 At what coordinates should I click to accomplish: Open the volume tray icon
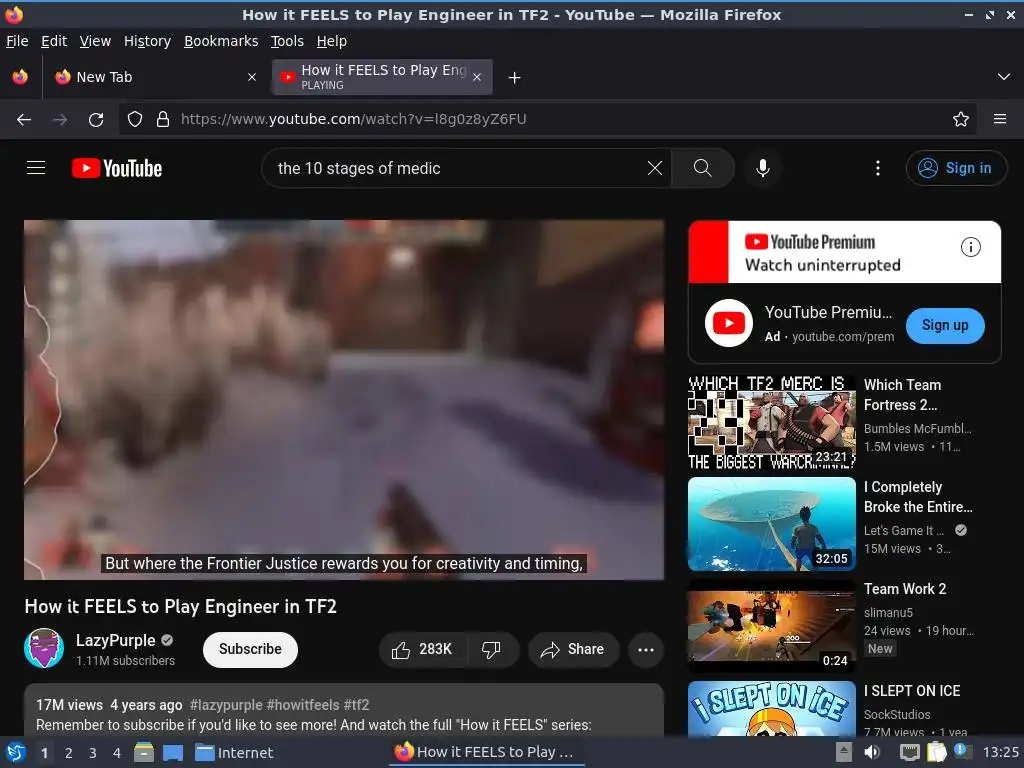[x=872, y=752]
